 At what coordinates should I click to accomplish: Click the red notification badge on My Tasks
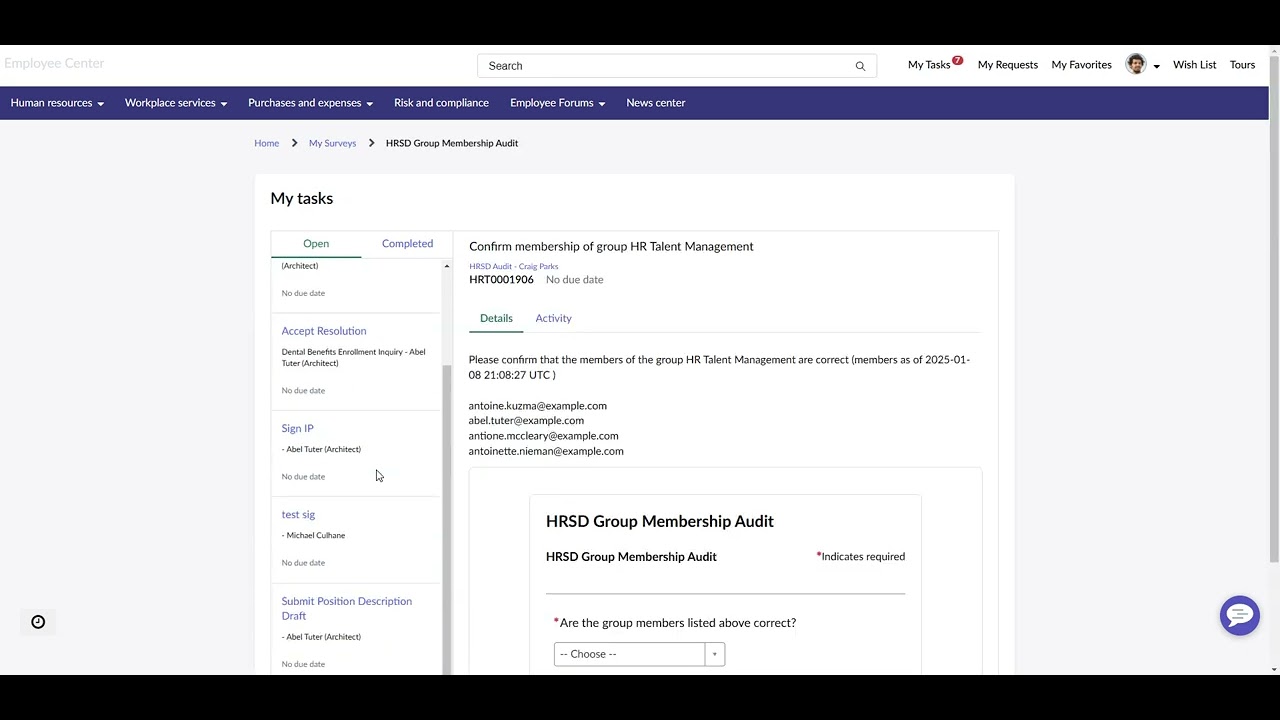point(957,60)
